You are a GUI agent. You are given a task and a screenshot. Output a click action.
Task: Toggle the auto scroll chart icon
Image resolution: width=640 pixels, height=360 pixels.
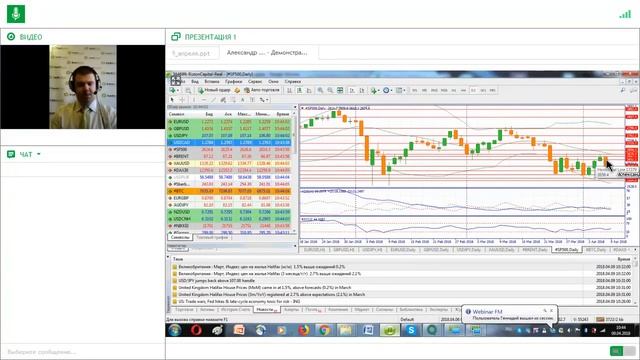tap(352, 91)
